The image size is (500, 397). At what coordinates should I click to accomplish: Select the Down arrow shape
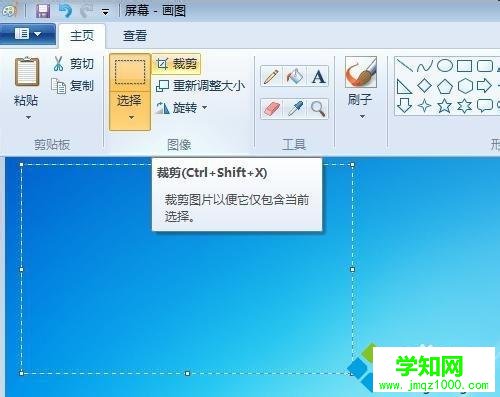click(x=405, y=106)
